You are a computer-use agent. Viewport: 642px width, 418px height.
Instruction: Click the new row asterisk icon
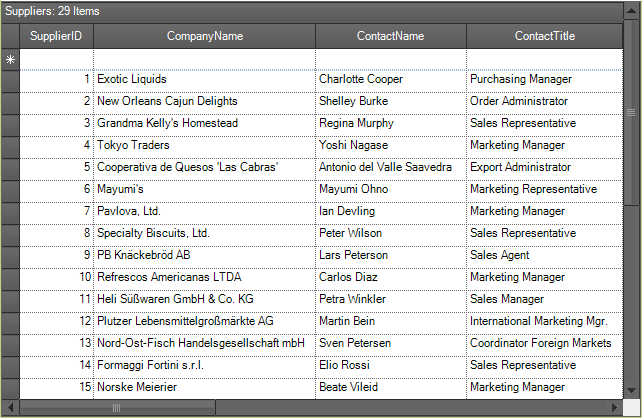click(11, 60)
